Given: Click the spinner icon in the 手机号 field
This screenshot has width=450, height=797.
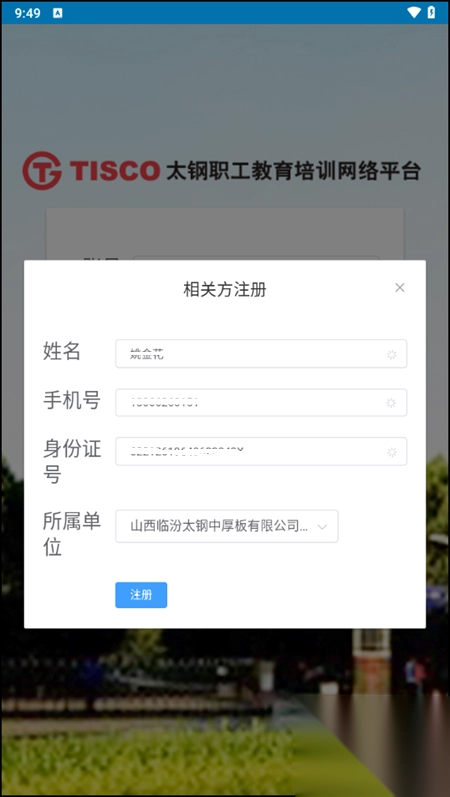Looking at the screenshot, I should pos(392,403).
